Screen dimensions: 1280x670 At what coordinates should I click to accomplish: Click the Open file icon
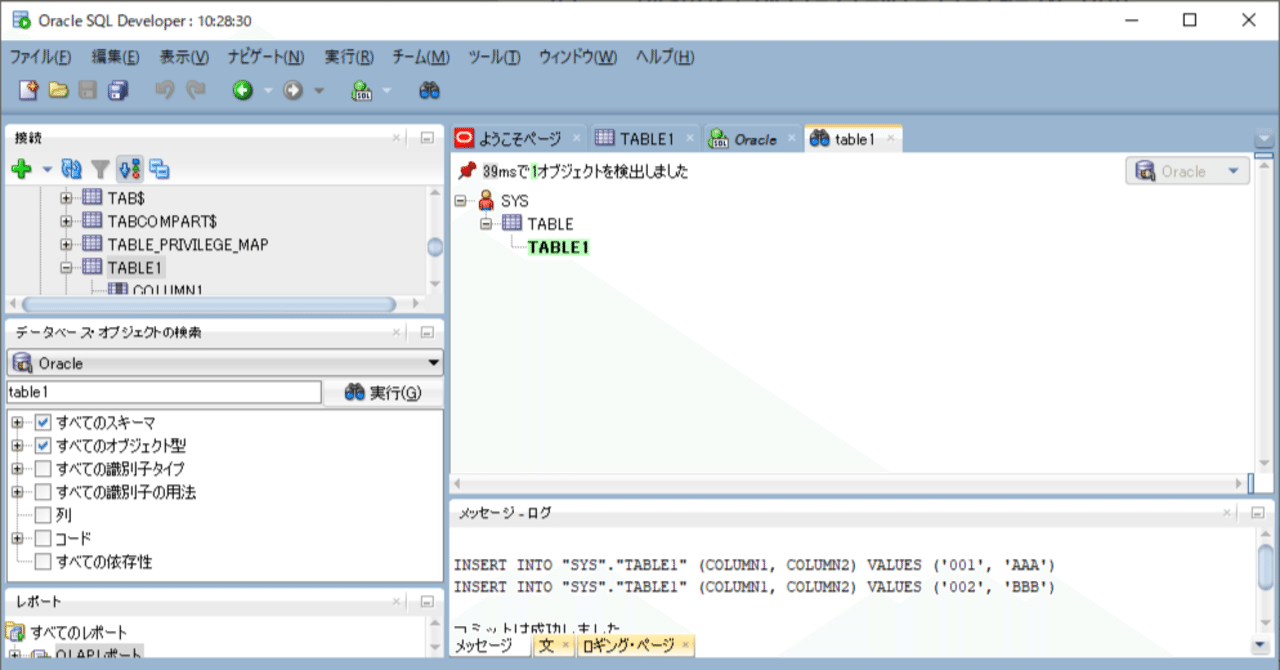click(60, 90)
